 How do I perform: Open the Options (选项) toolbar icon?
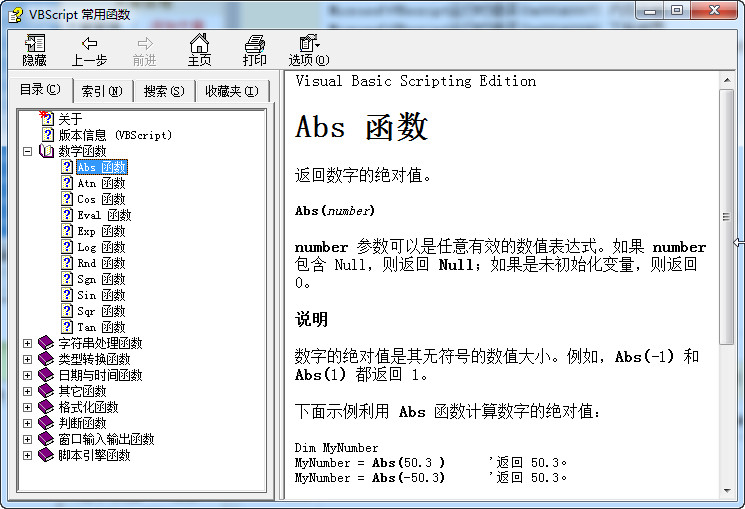click(309, 43)
